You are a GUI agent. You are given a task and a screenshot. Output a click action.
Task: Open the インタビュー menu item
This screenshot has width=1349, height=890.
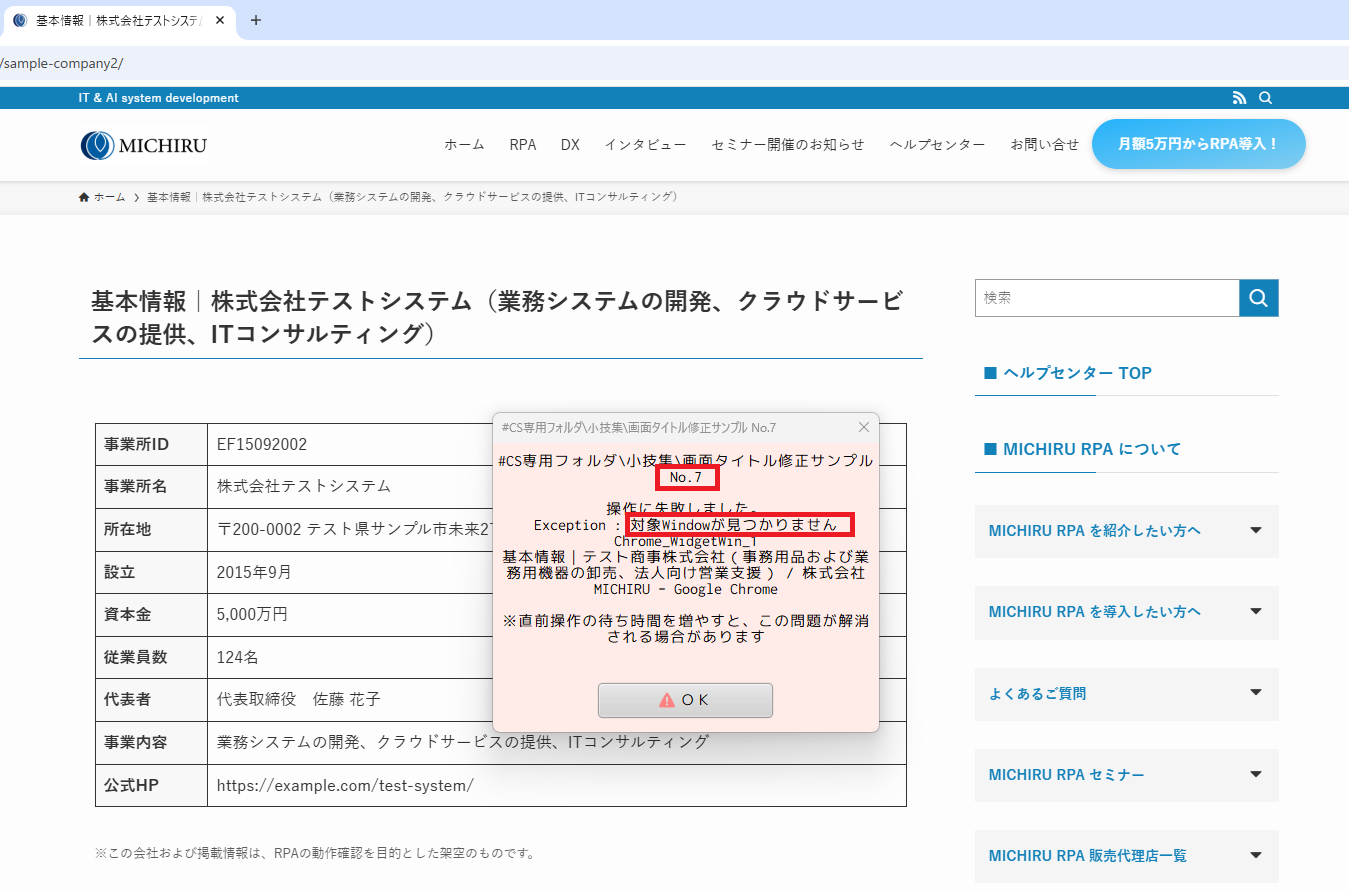click(645, 145)
